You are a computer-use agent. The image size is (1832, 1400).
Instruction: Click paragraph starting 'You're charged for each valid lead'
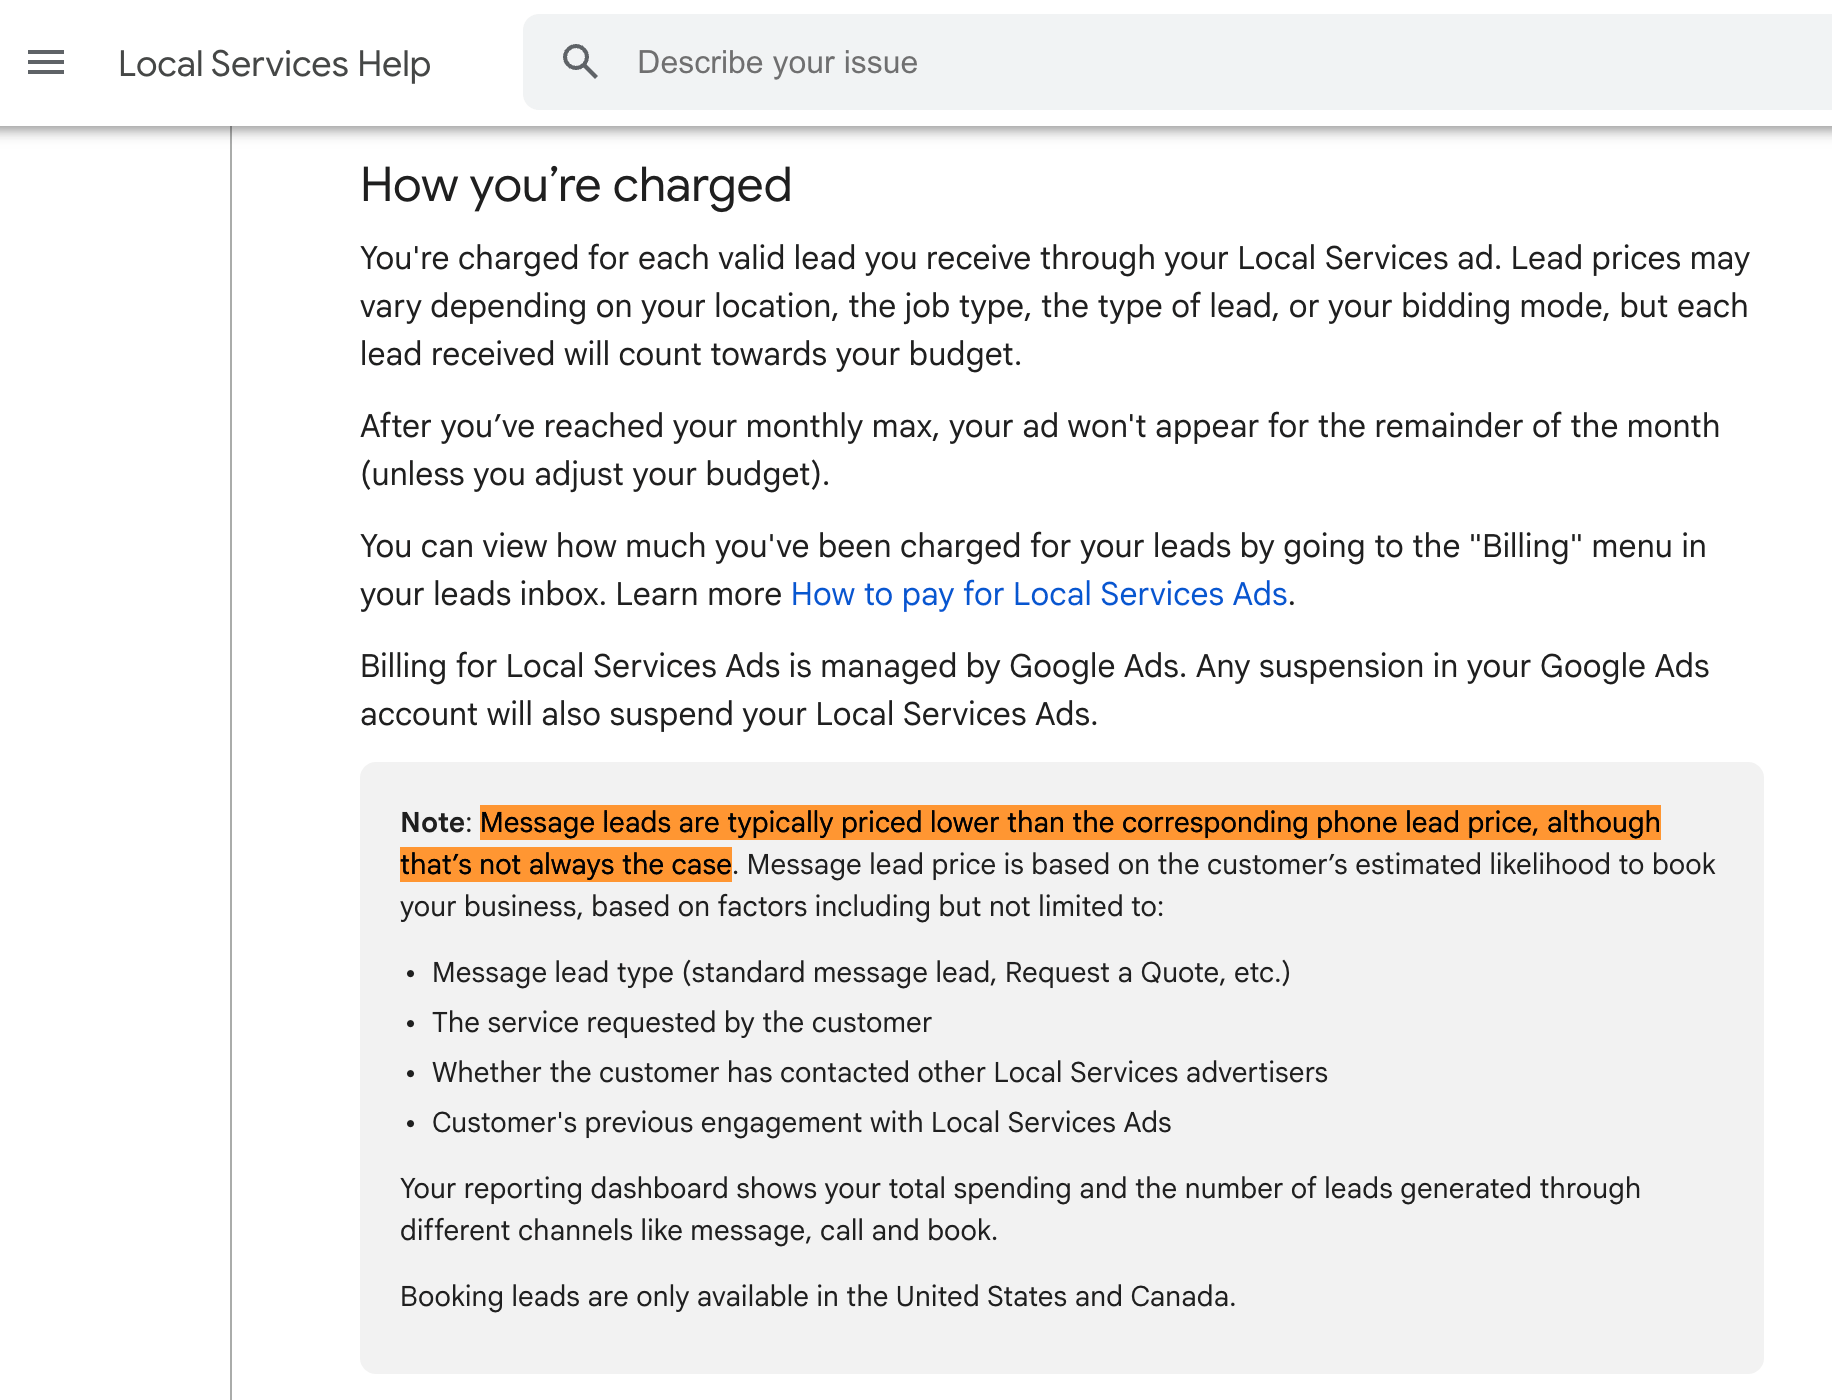click(1054, 306)
